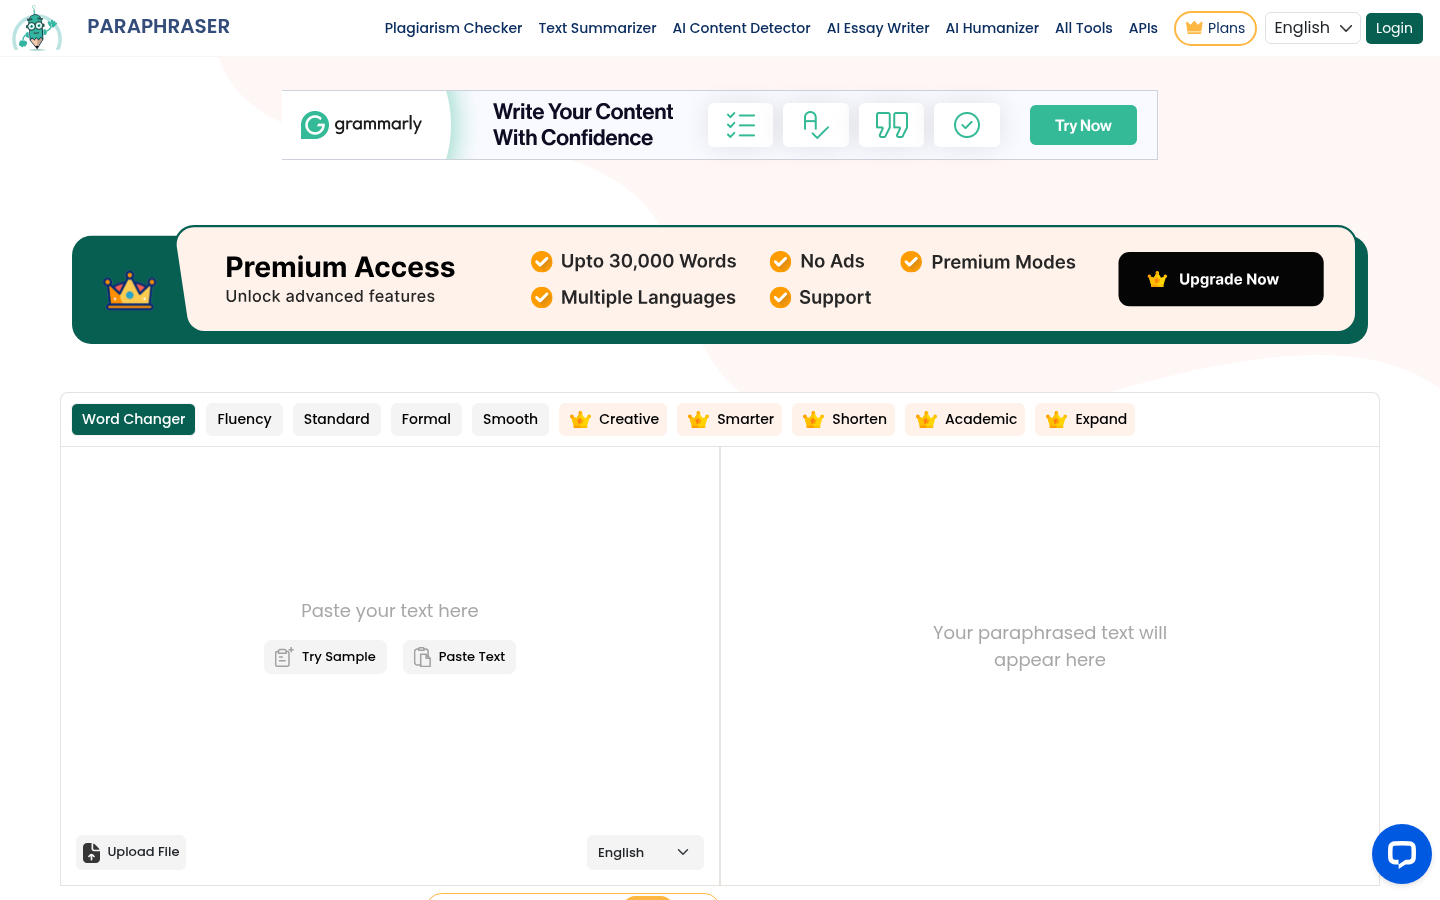Click the Paraphraser mascot logo icon
Image resolution: width=1440 pixels, height=900 pixels.
tap(37, 28)
